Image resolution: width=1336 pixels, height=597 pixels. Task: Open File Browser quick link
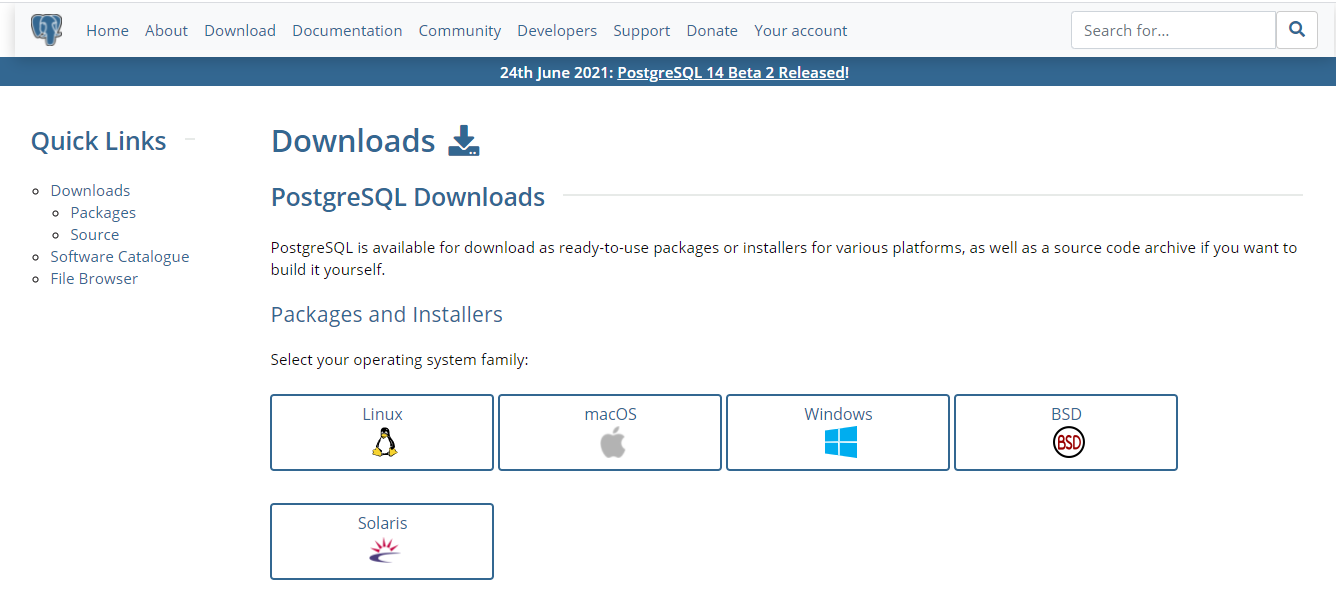94,278
